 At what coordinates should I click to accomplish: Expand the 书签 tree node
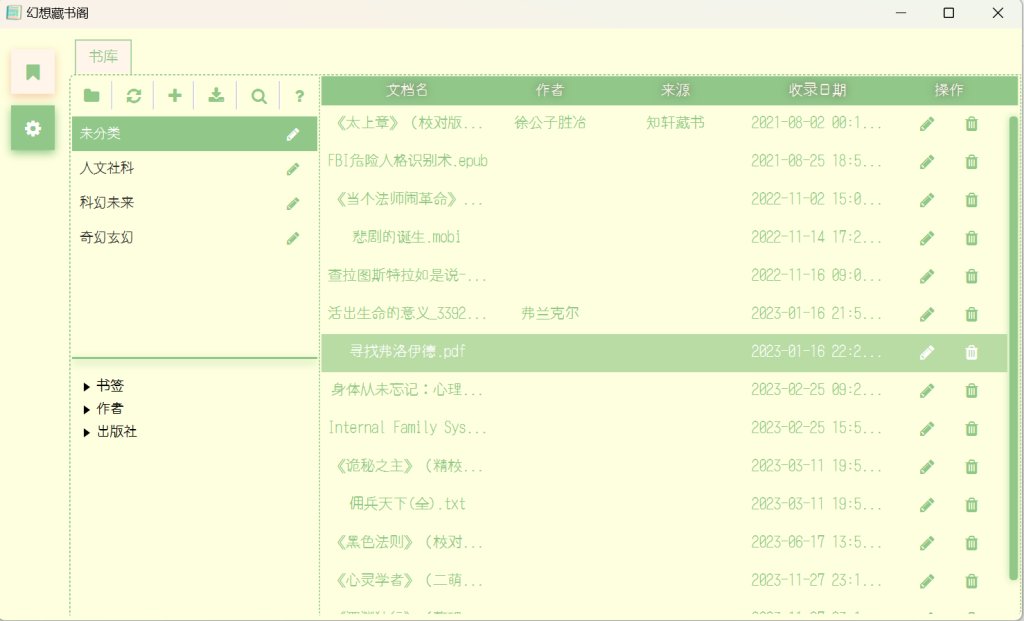pos(87,386)
